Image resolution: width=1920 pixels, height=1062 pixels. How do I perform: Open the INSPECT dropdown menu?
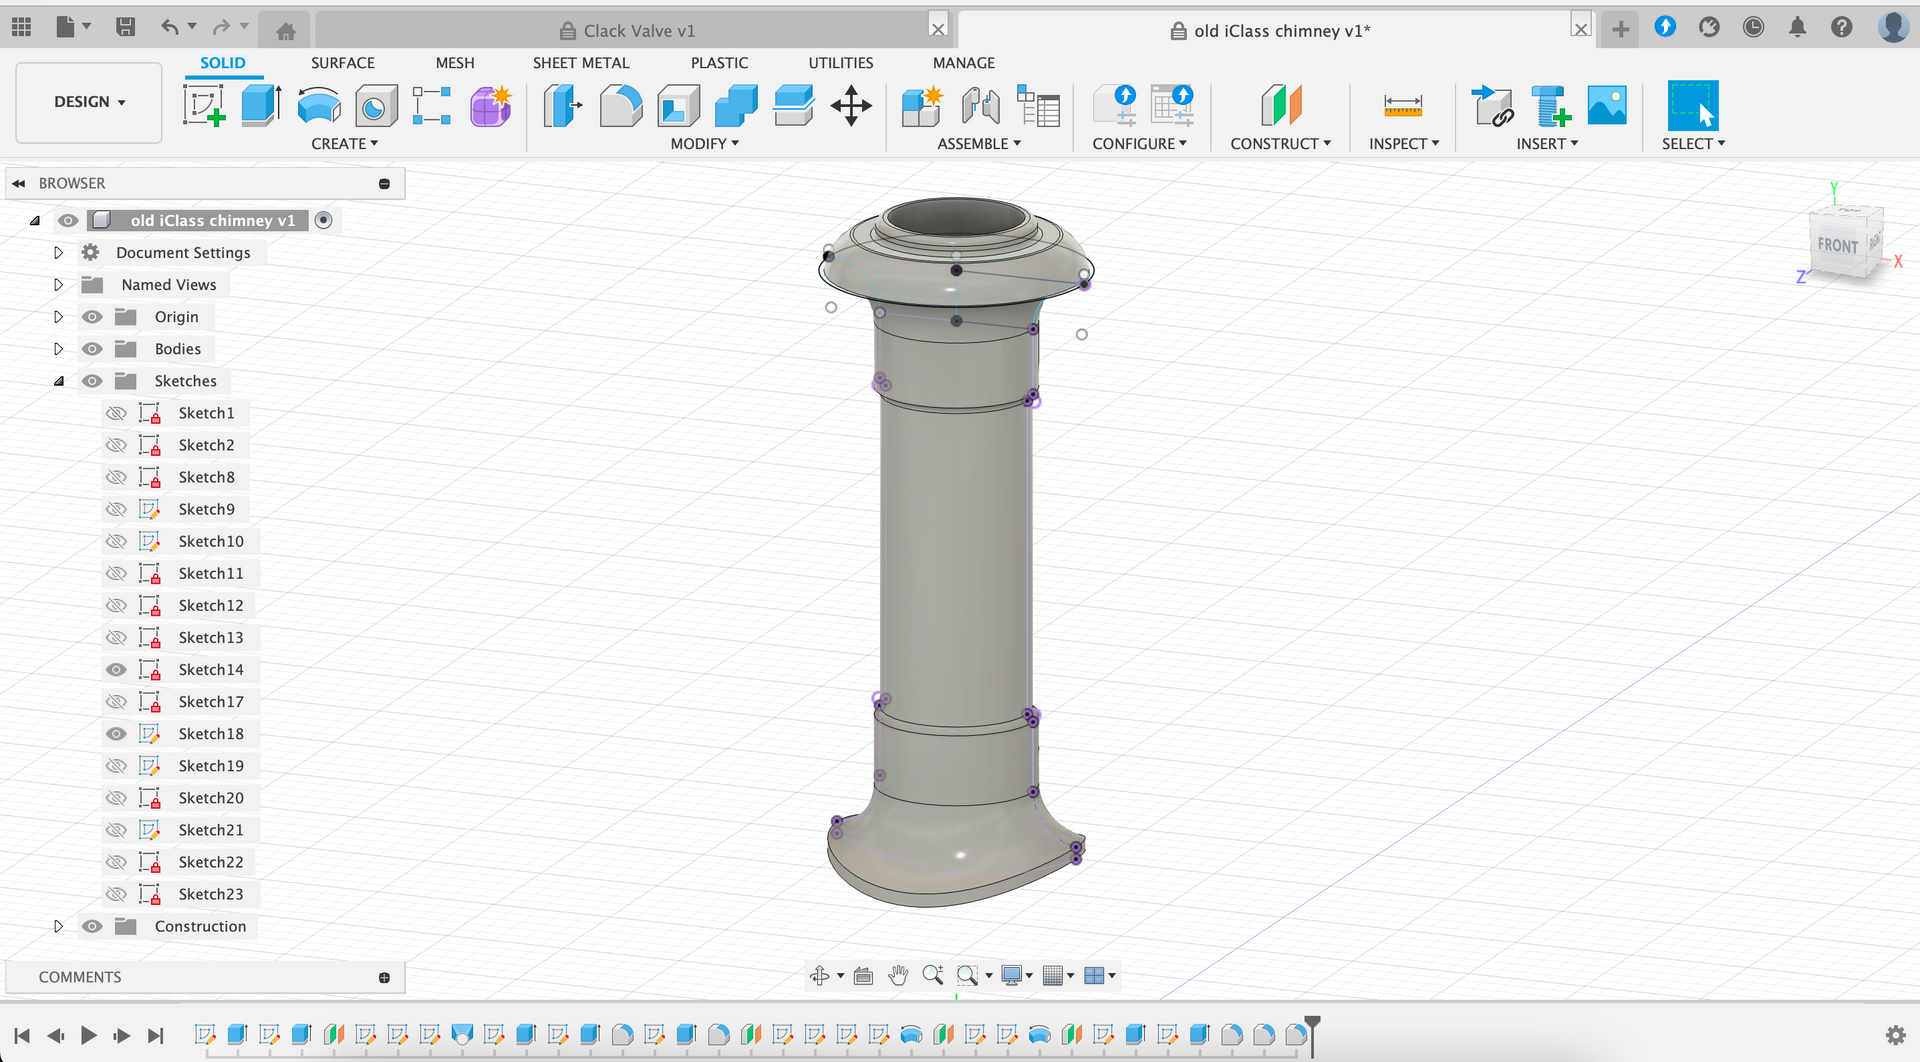[x=1404, y=144]
